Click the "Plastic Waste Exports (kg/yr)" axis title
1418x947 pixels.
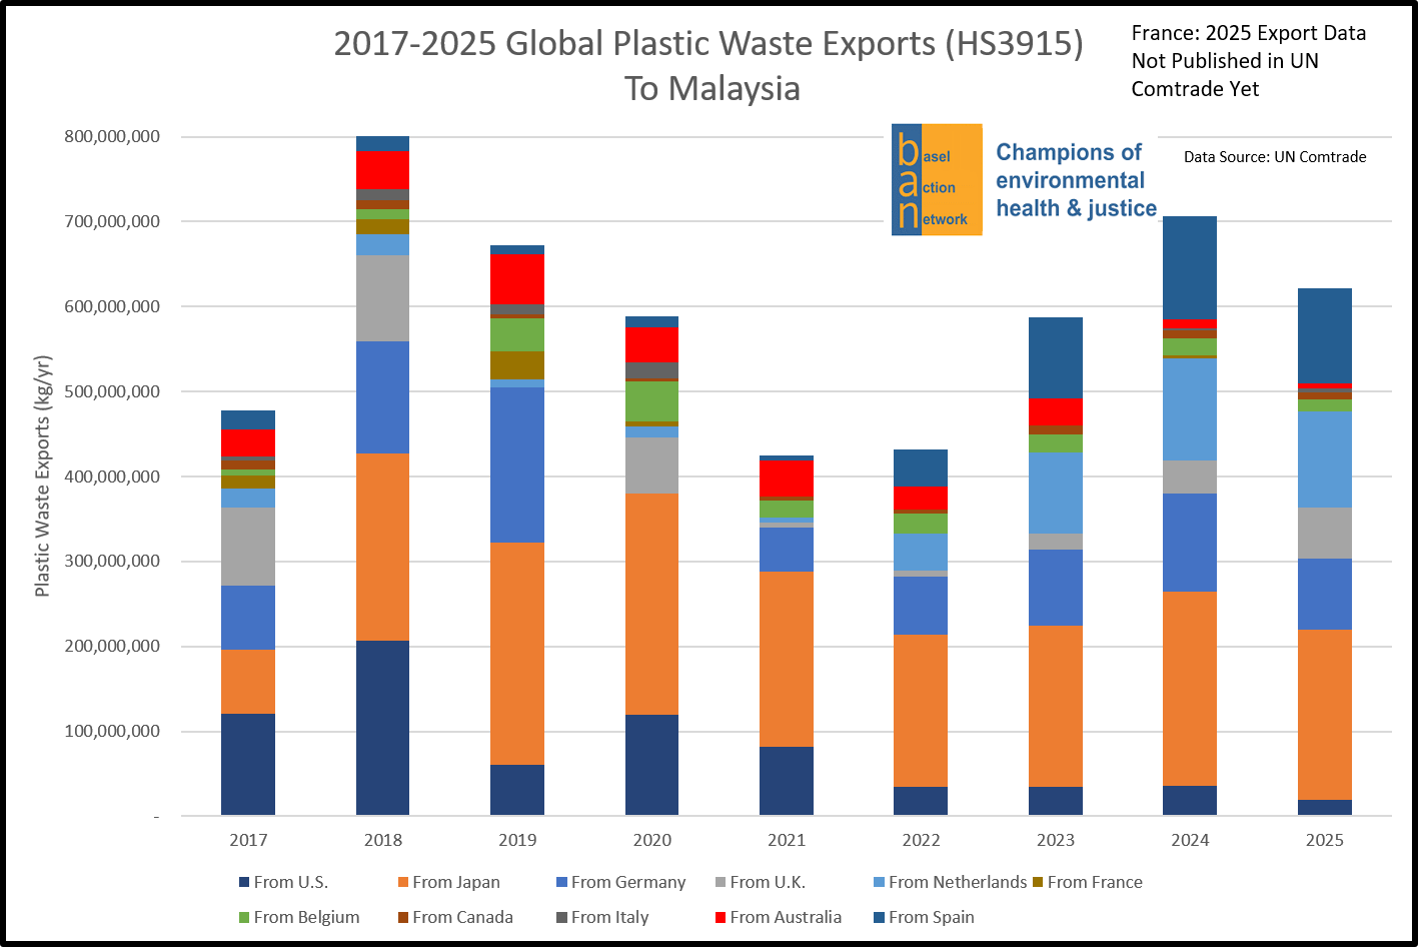pyautogui.click(x=42, y=476)
